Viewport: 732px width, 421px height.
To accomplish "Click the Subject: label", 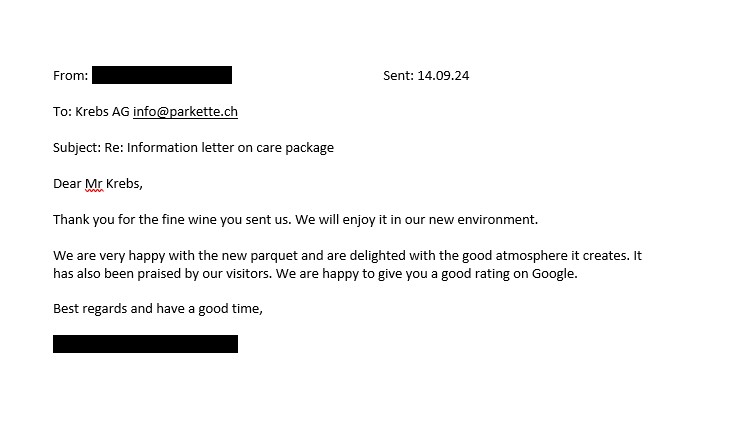I will pyautogui.click(x=77, y=148).
